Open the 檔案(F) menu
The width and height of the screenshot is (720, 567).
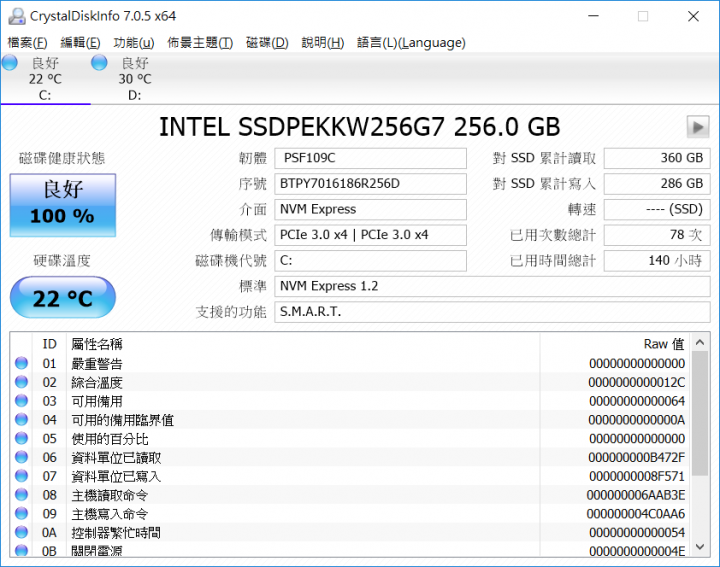click(28, 43)
